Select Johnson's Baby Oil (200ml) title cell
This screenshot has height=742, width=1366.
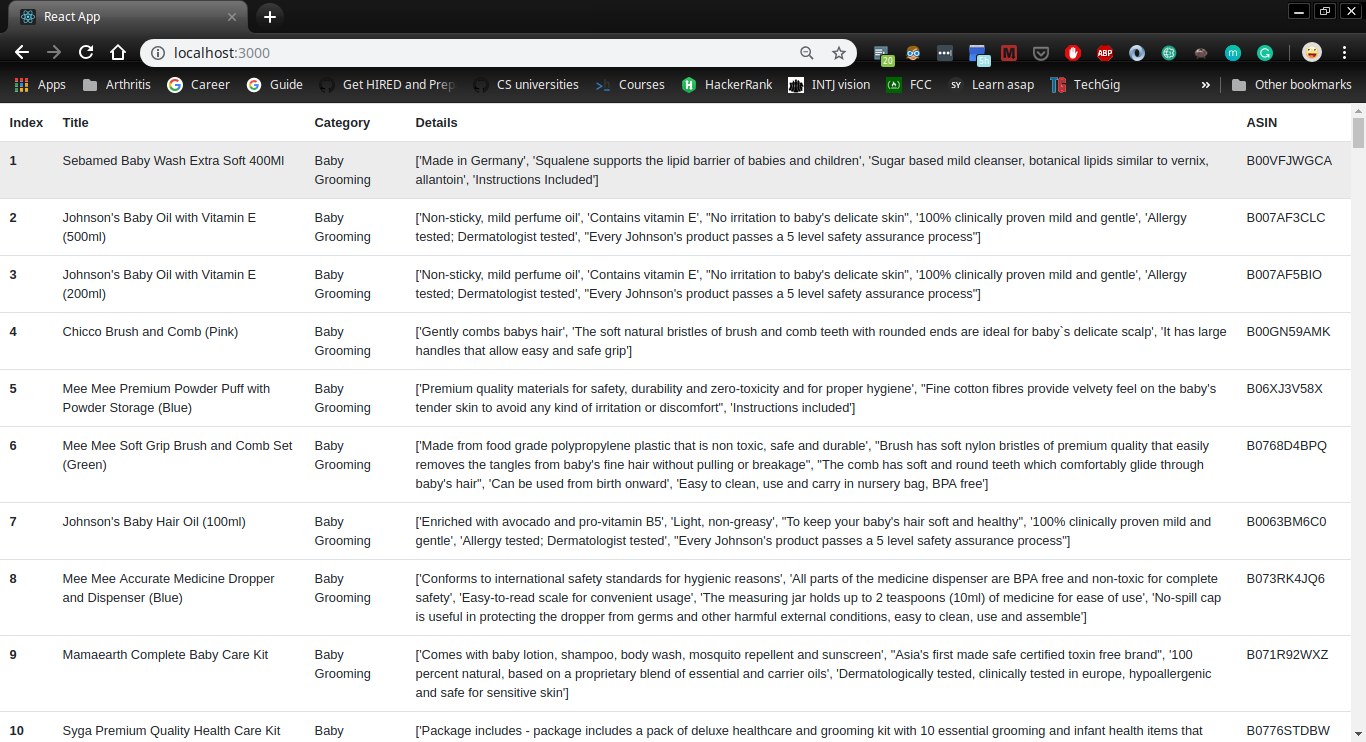pyautogui.click(x=159, y=284)
